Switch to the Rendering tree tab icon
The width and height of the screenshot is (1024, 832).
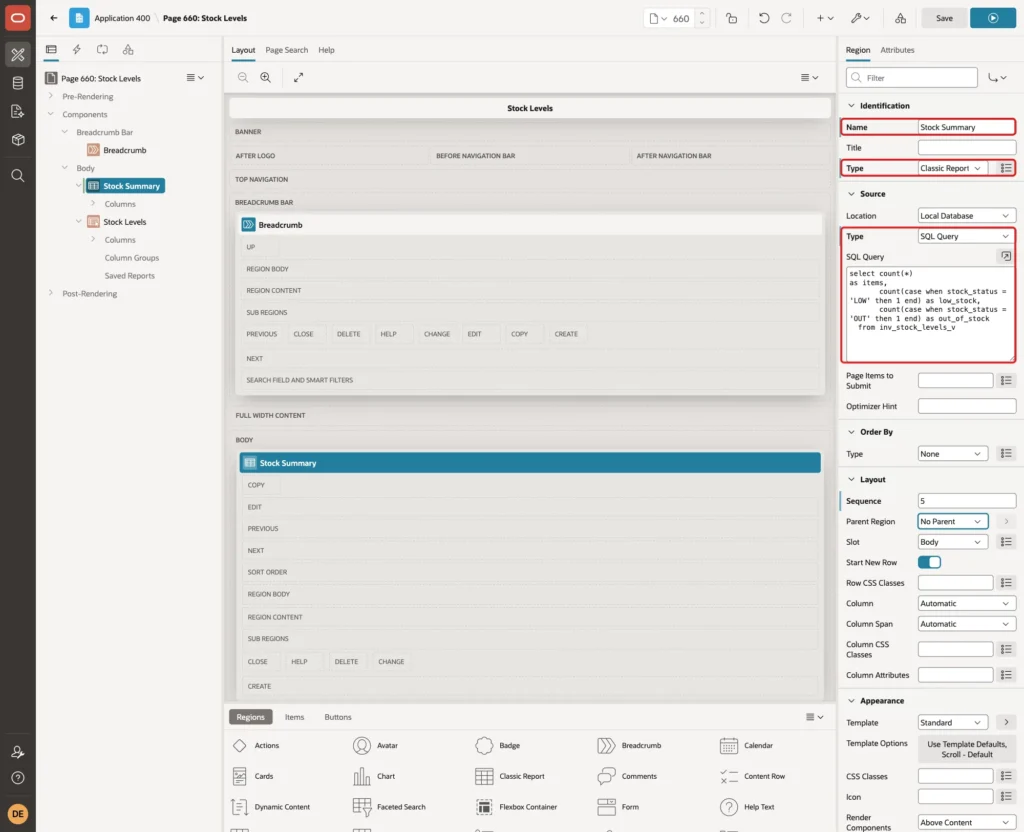tap(51, 50)
